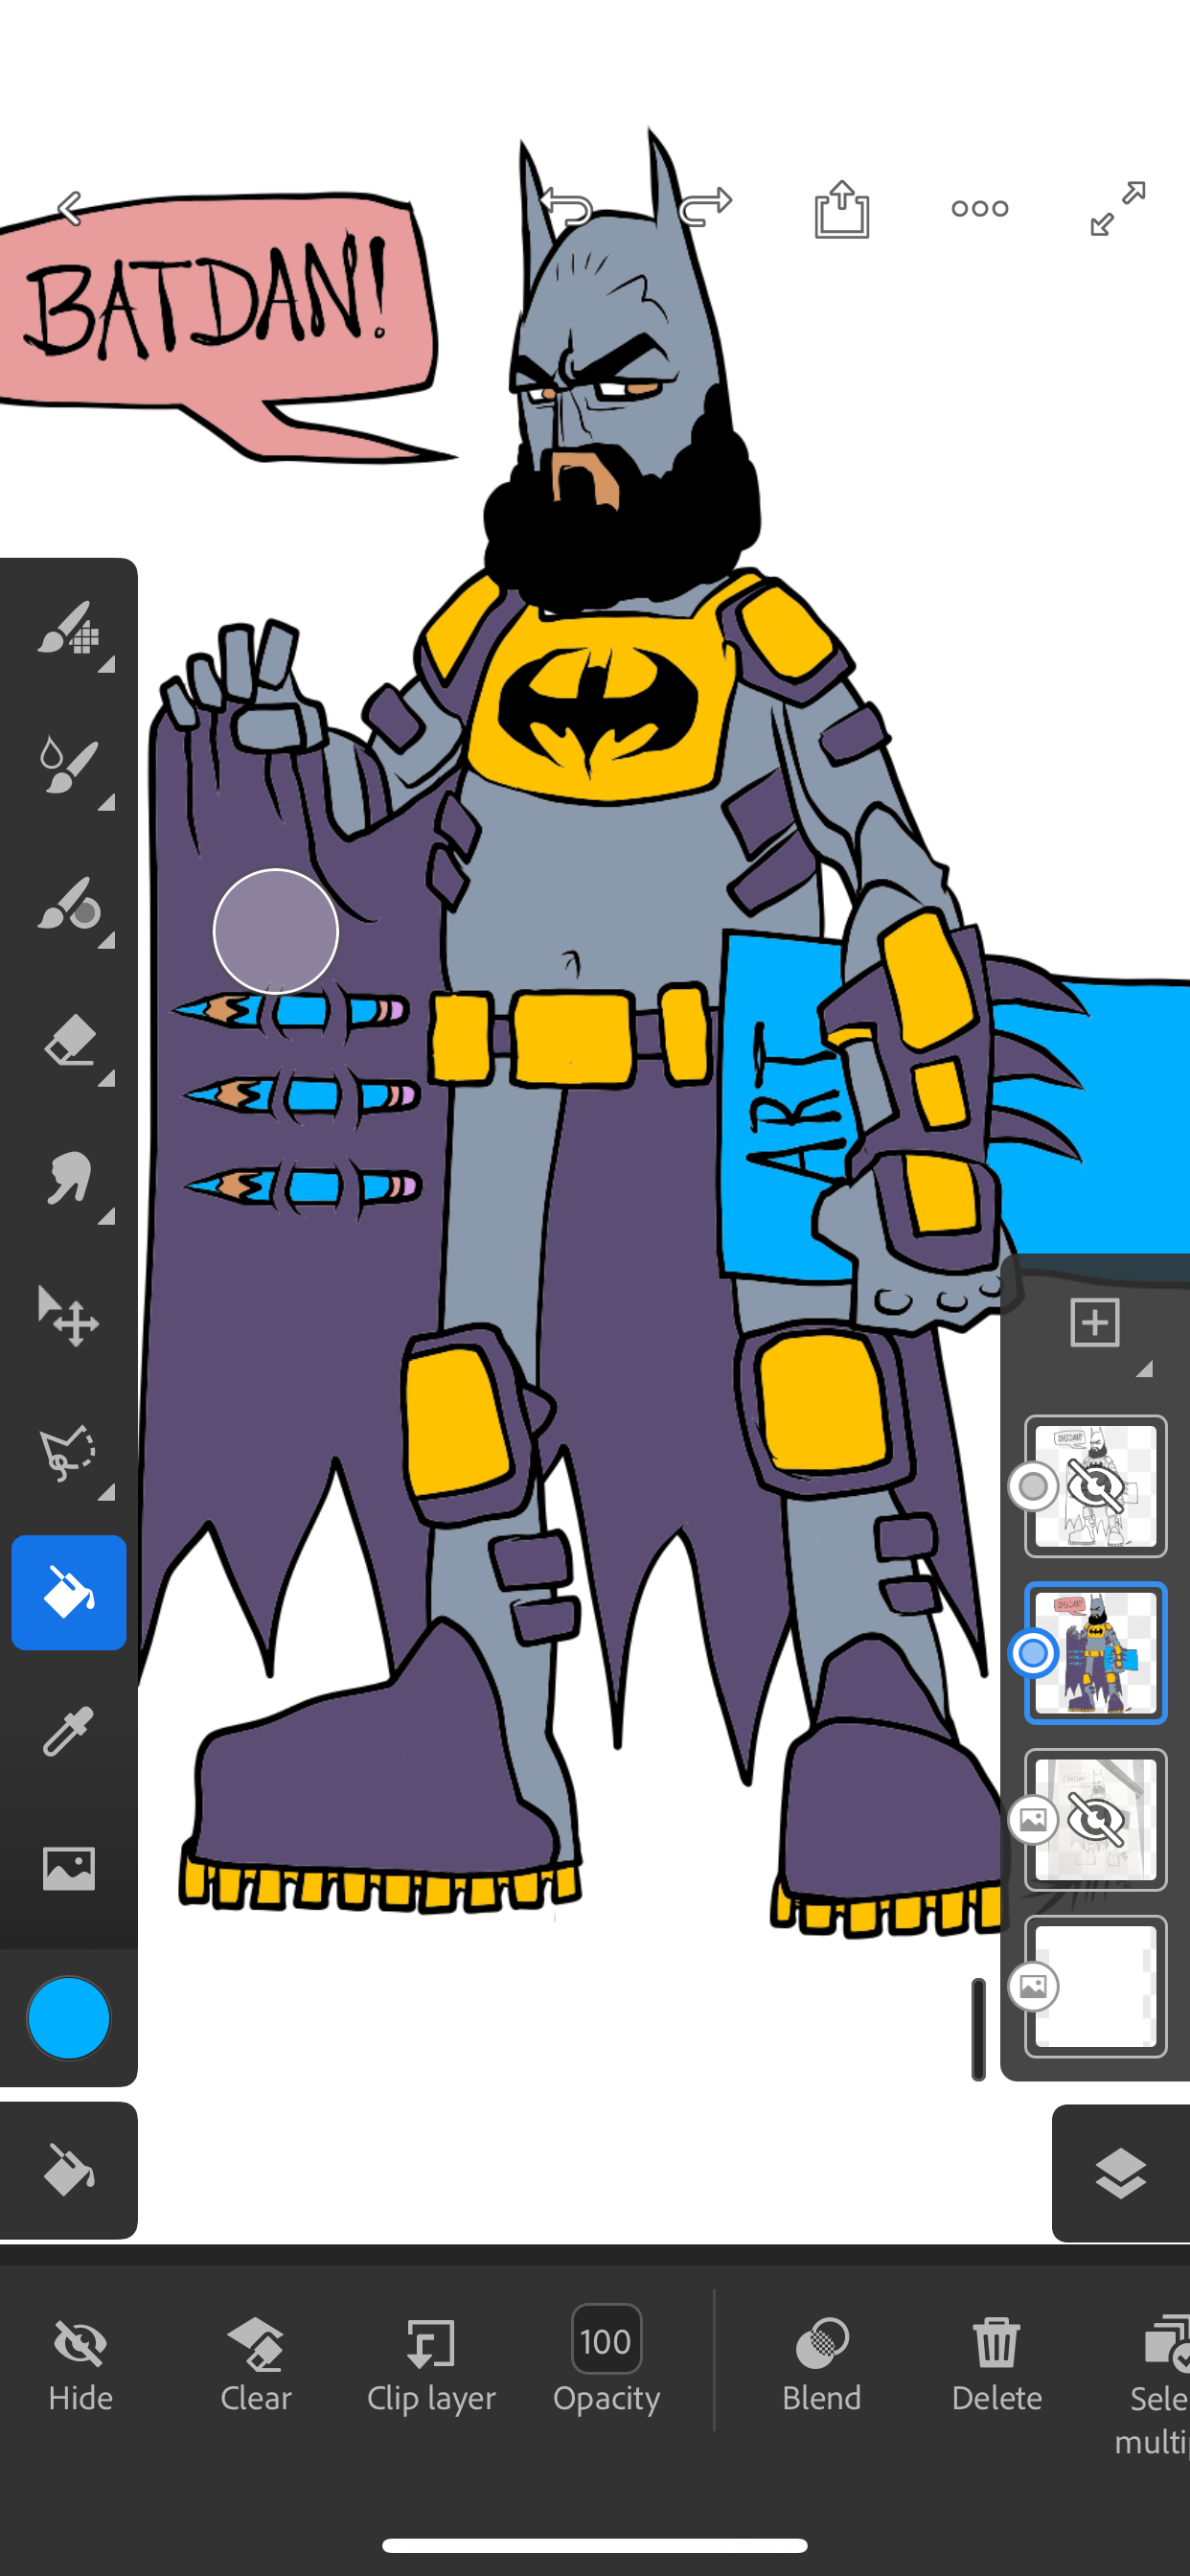Tap the back arrow to exit the canvas
This screenshot has width=1190, height=2576.
pyautogui.click(x=70, y=209)
